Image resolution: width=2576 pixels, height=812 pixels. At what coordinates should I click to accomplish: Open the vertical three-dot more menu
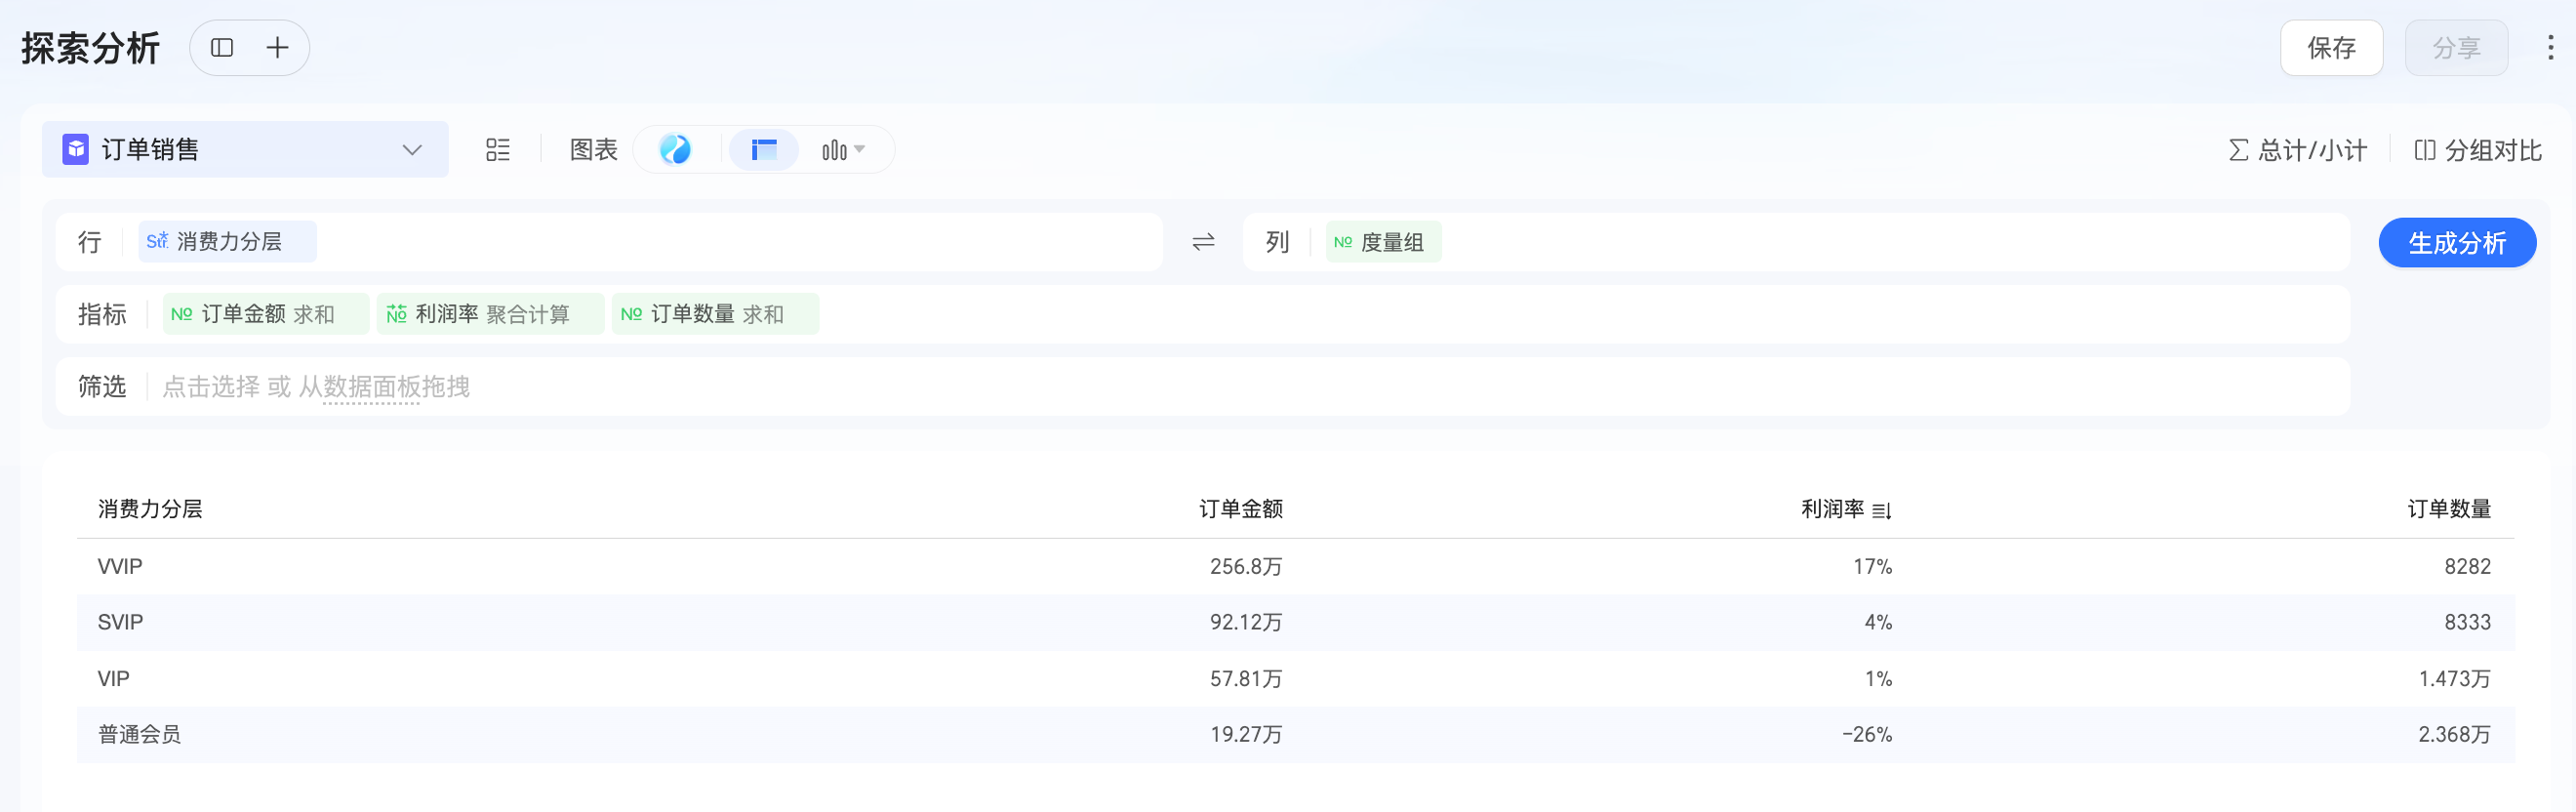[2550, 48]
